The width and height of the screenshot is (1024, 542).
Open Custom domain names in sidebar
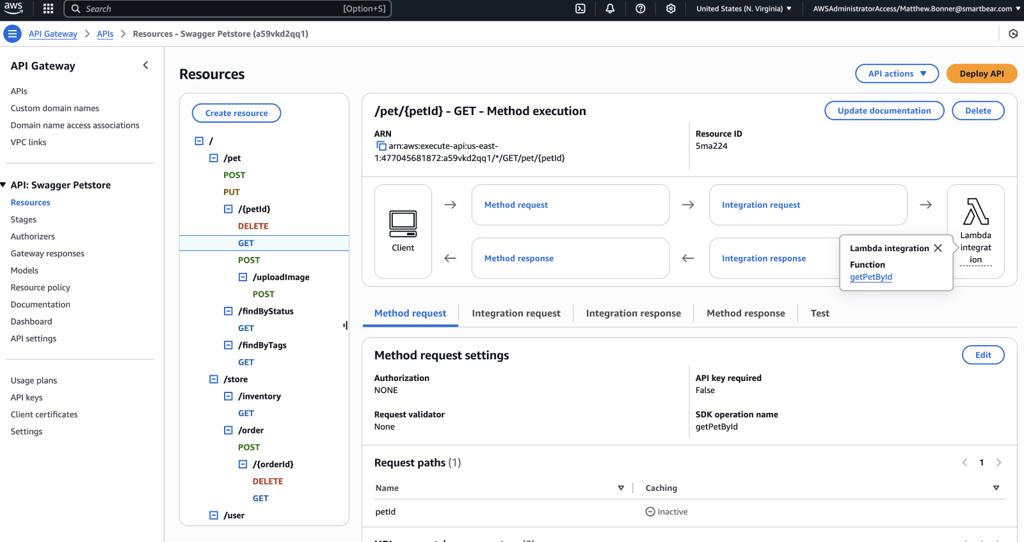coord(55,108)
